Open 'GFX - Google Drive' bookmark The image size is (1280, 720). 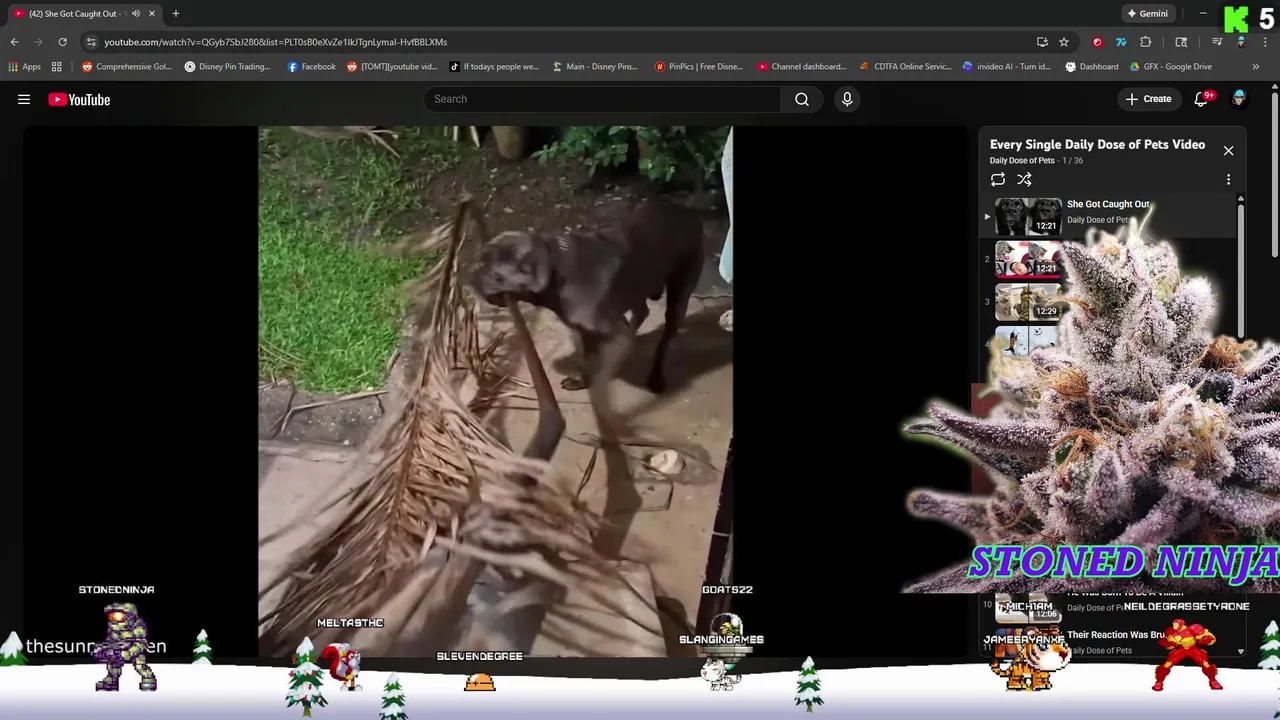pyautogui.click(x=1170, y=67)
